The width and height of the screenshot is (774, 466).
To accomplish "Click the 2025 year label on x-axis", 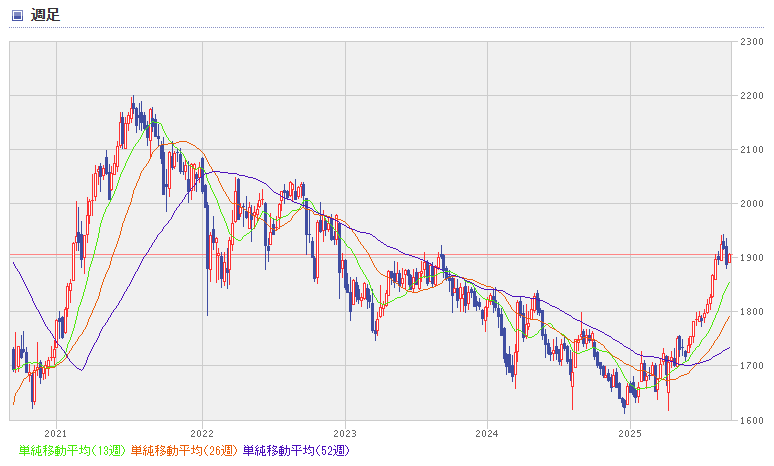I will (630, 434).
